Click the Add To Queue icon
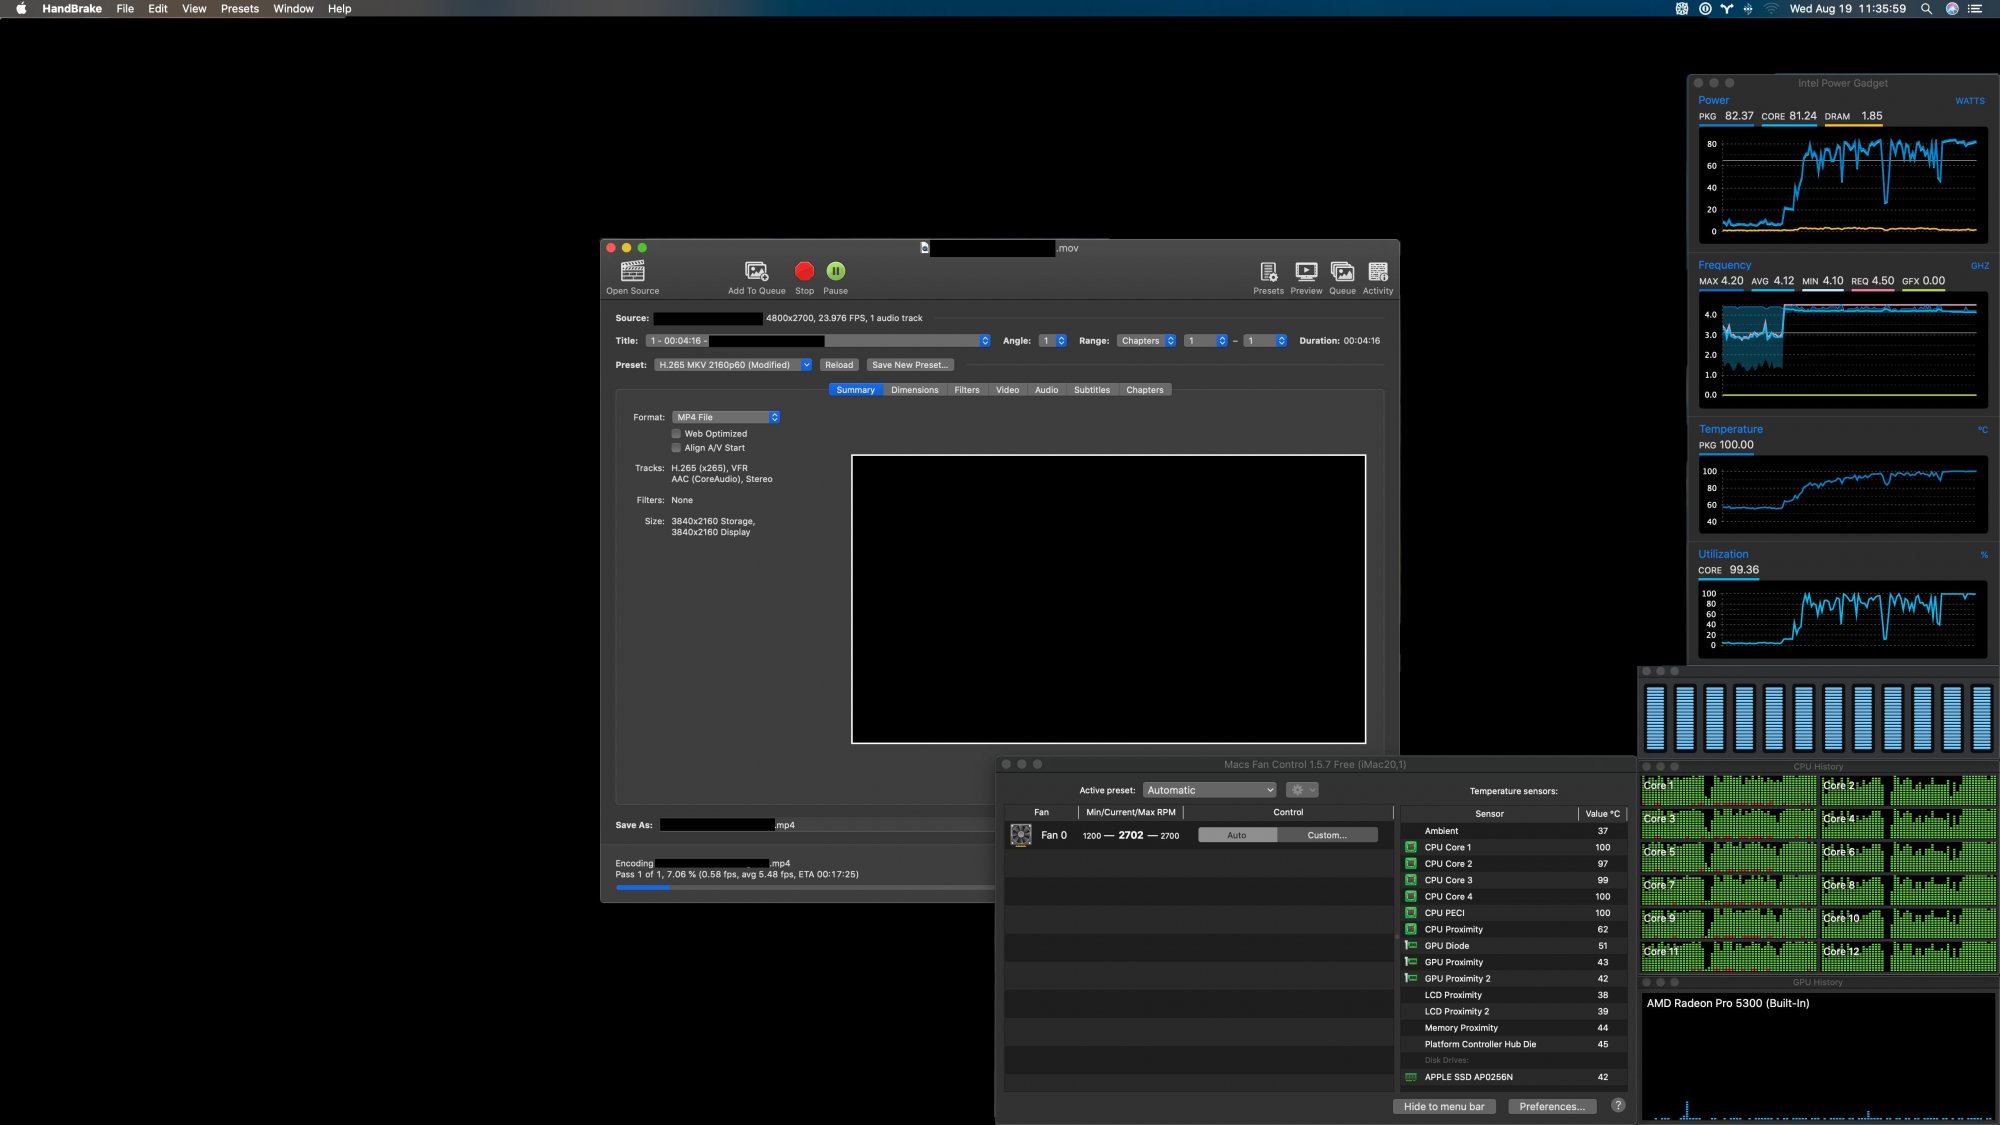2000x1125 pixels. coord(755,271)
